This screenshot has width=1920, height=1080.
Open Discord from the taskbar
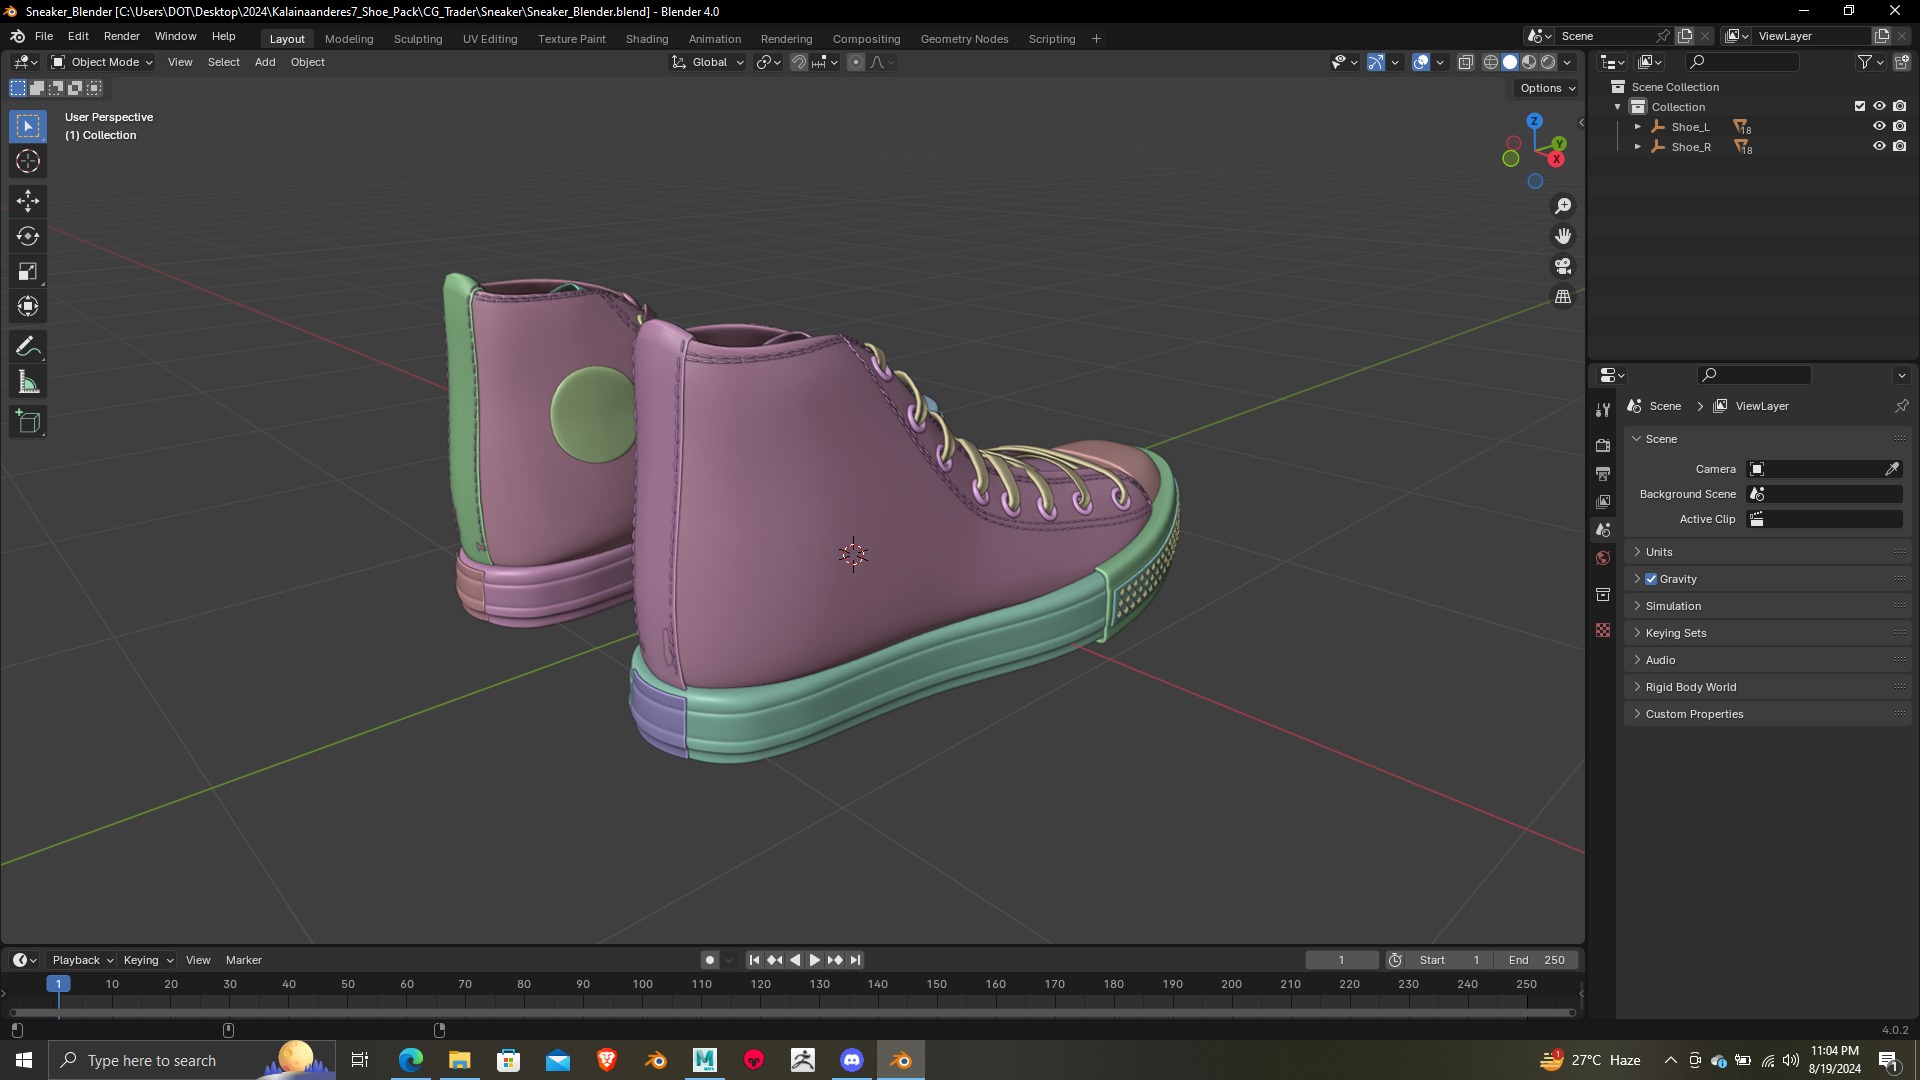pyautogui.click(x=852, y=1060)
